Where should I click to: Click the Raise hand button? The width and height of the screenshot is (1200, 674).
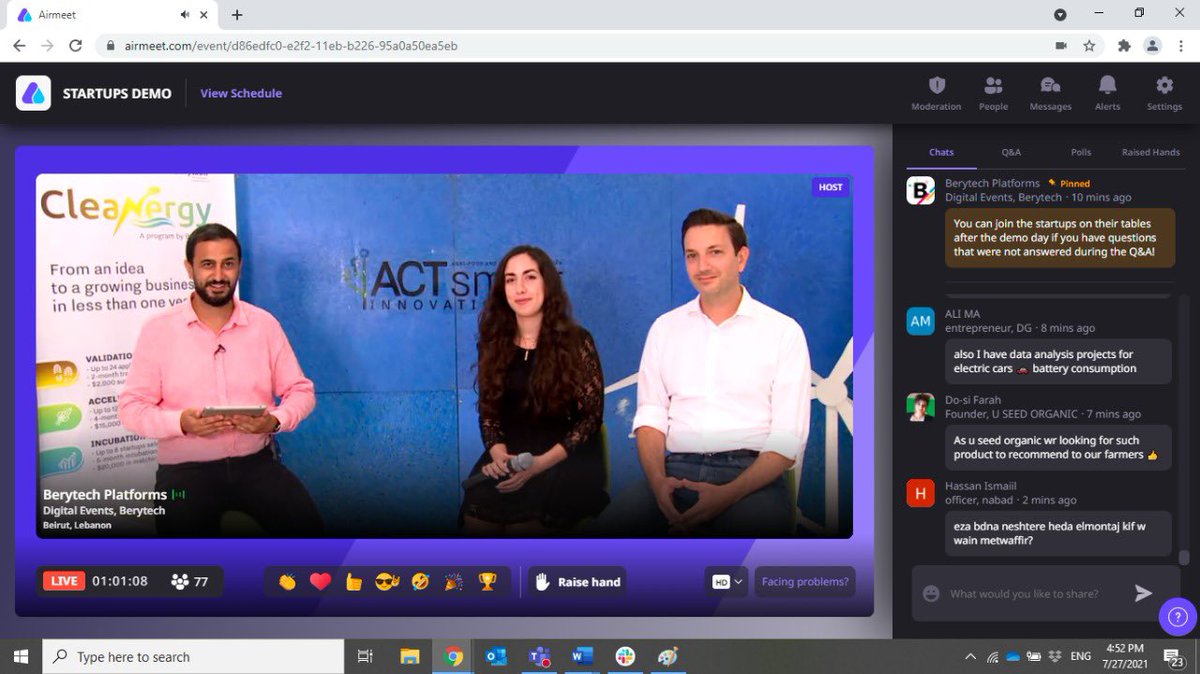click(x=578, y=582)
